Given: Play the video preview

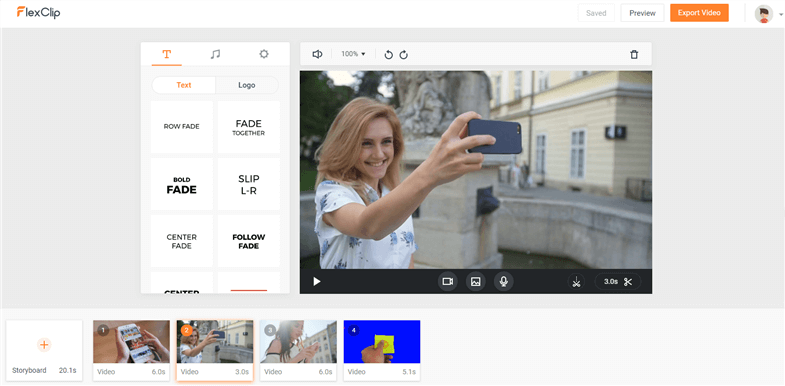Looking at the screenshot, I should tap(316, 281).
